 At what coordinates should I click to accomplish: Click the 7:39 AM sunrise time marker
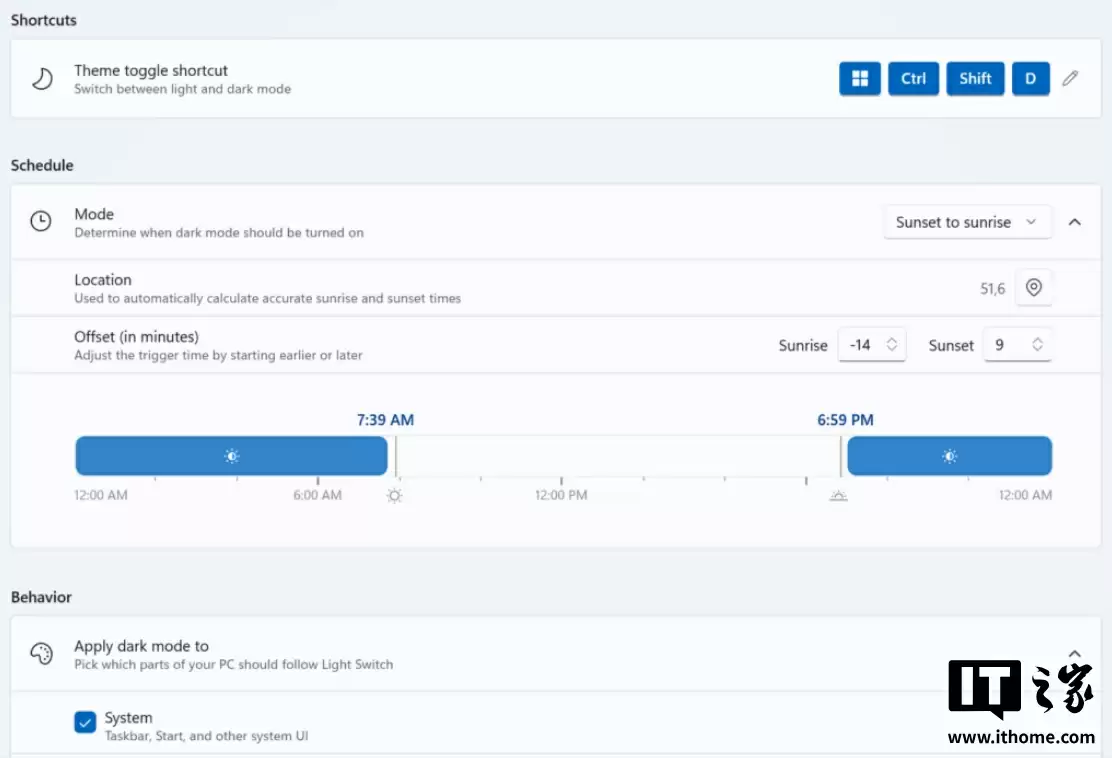click(x=385, y=420)
